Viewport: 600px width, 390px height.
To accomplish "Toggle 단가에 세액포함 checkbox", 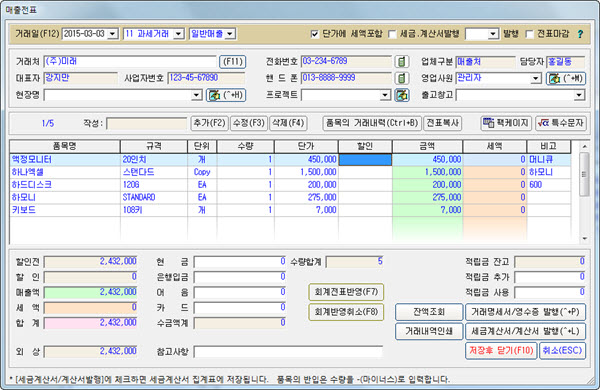I will [315, 34].
